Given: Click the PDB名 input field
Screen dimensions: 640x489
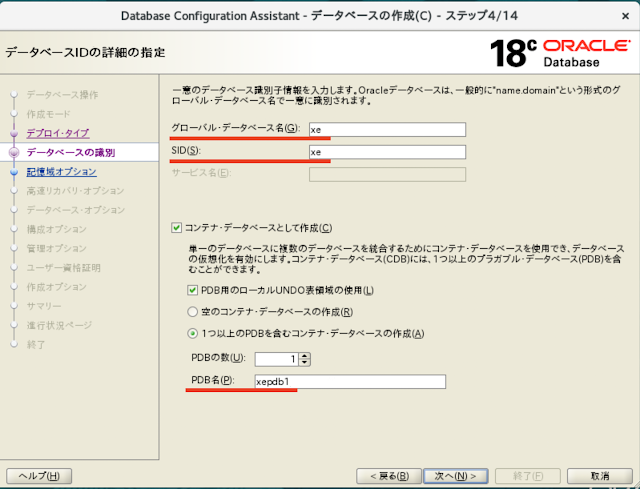Looking at the screenshot, I should 350,382.
